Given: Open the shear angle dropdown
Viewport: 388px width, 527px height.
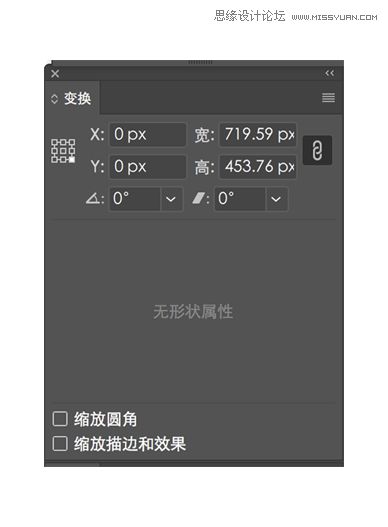Looking at the screenshot, I should [277, 199].
